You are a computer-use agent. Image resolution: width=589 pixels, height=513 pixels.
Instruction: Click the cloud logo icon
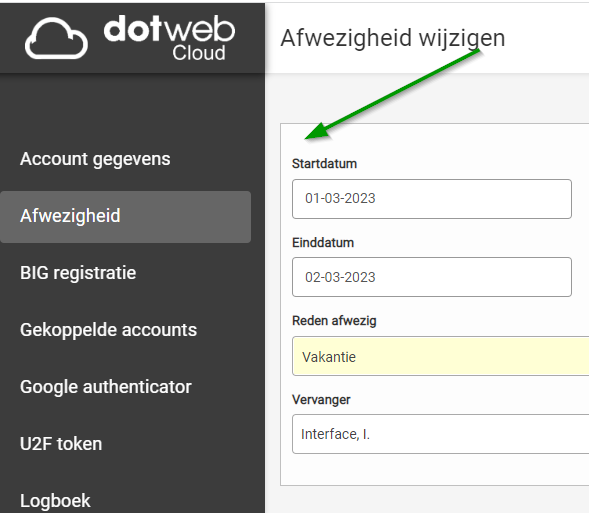[56, 38]
